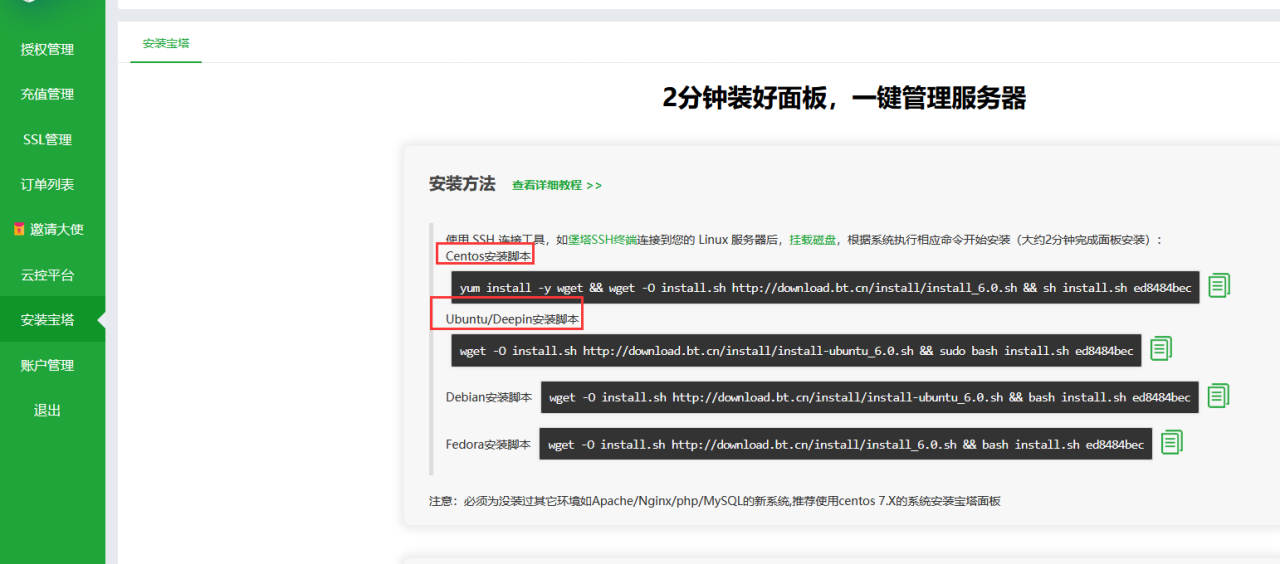
Task: Open 授权管理 in the sidebar
Action: [47, 49]
